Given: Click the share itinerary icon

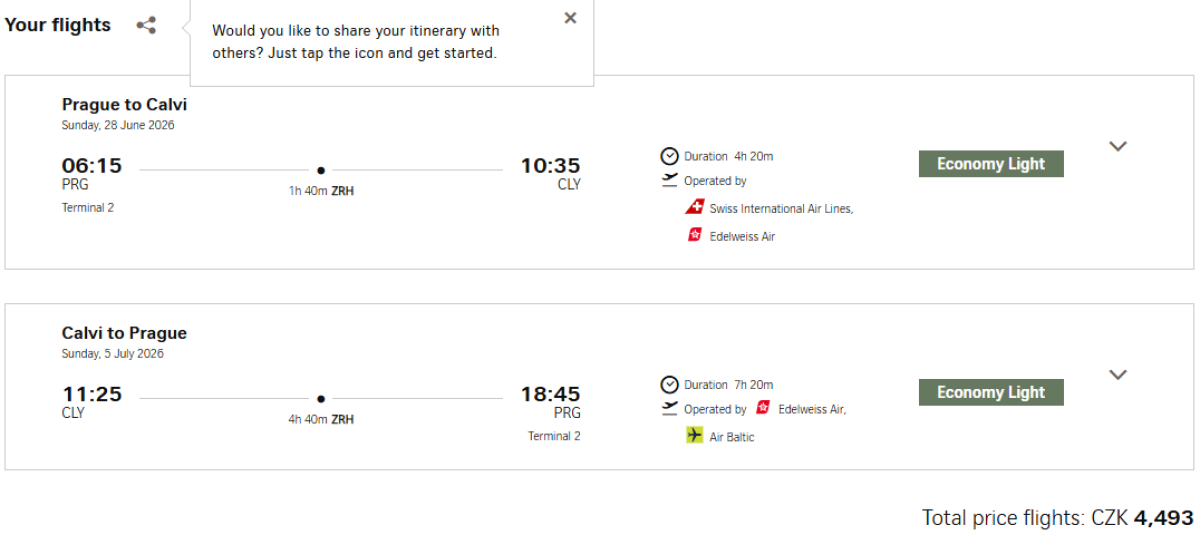Looking at the screenshot, I should tap(146, 26).
